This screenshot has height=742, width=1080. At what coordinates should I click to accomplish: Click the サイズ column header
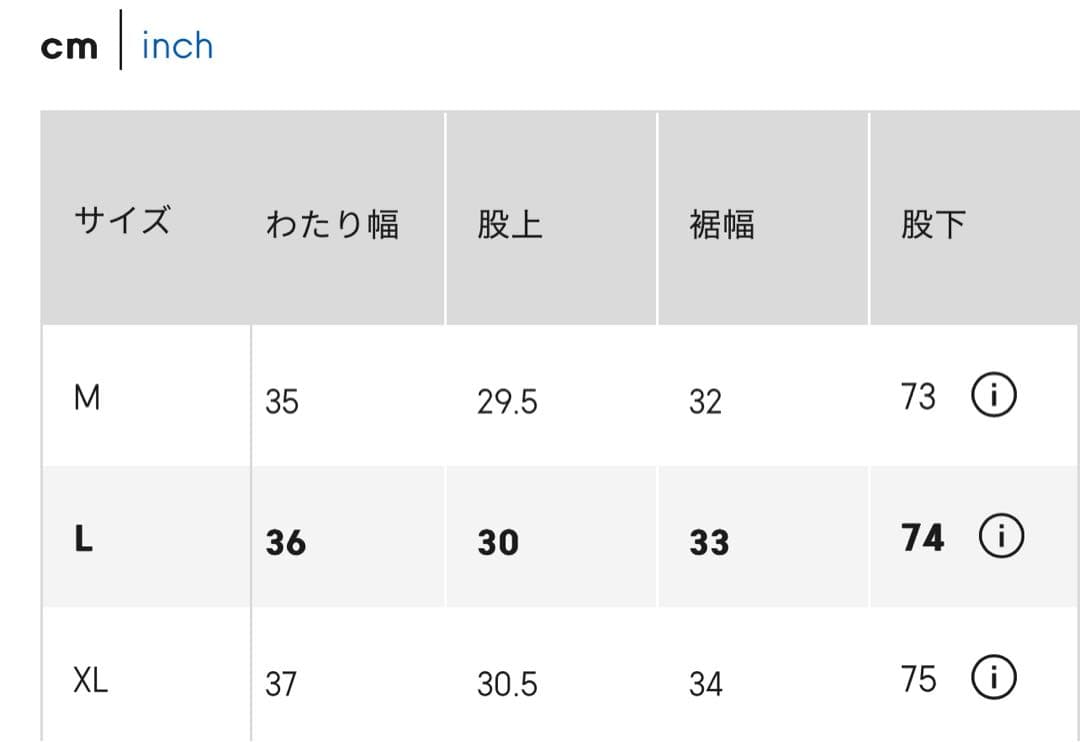coord(122,220)
